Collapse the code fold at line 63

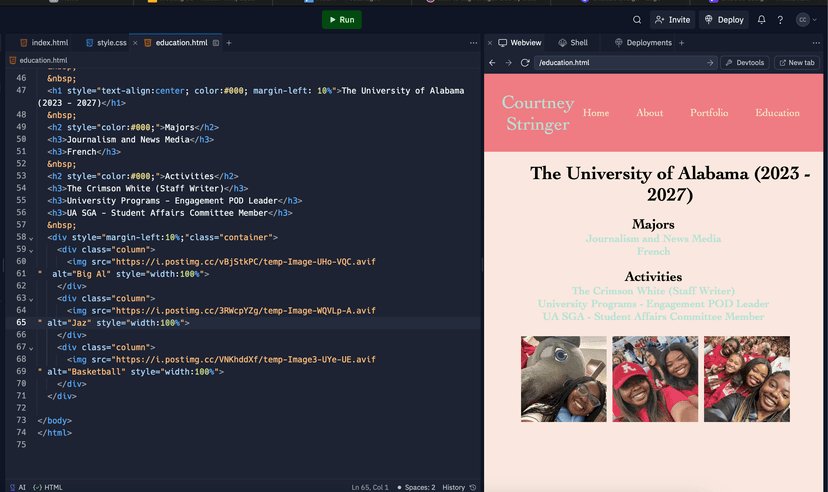(x=31, y=298)
